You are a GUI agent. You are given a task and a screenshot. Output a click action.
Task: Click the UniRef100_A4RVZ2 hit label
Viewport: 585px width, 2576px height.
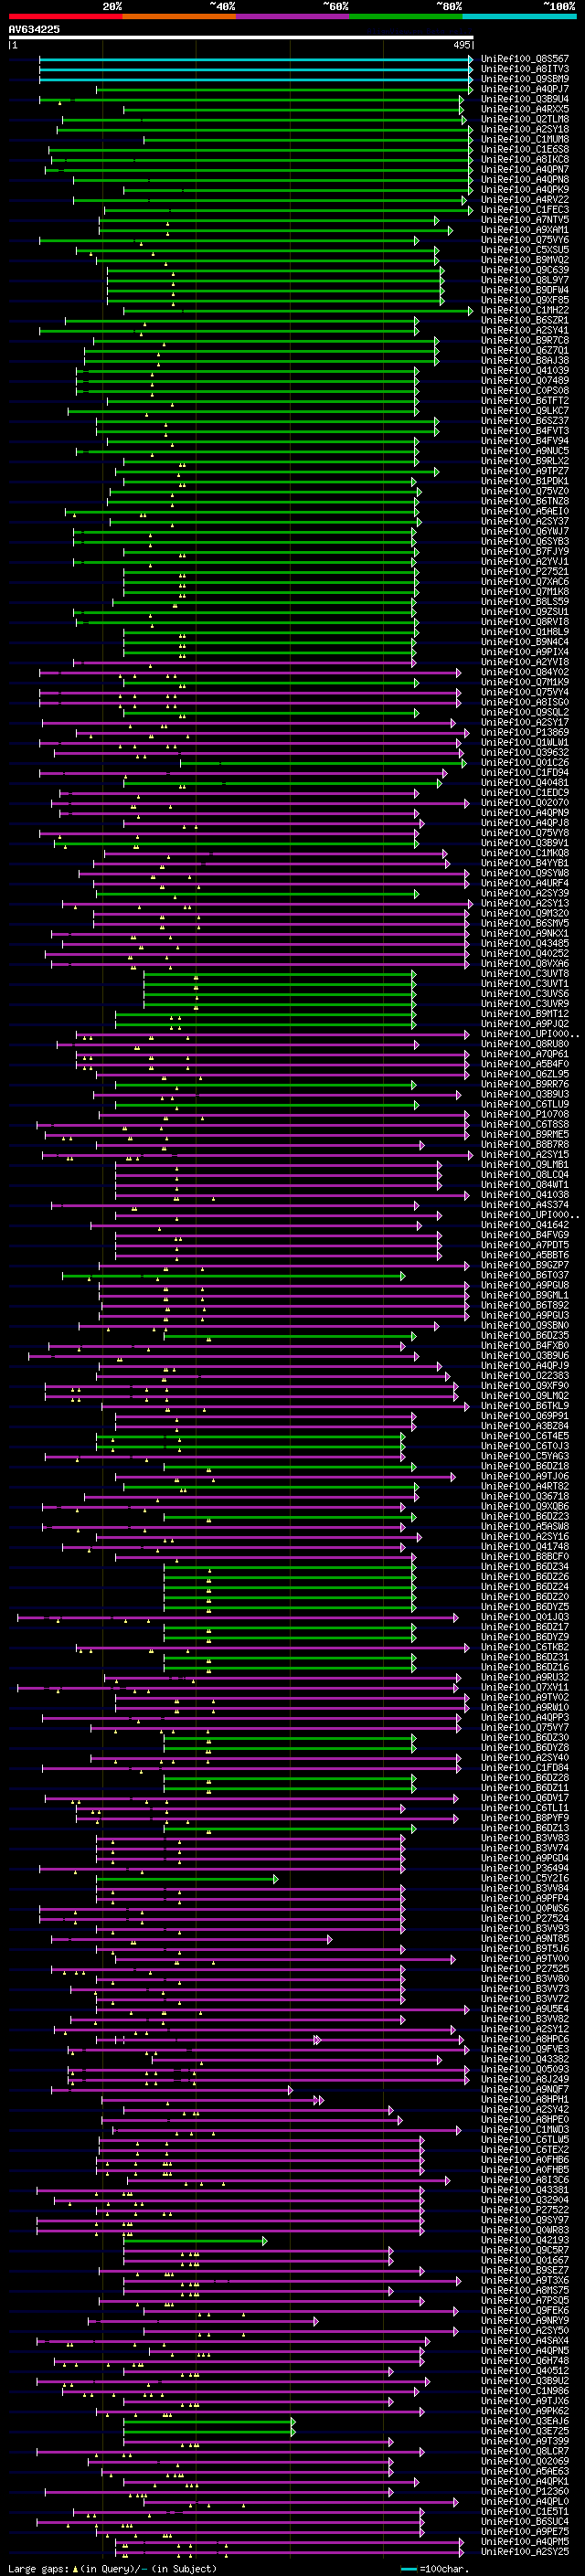pyautogui.click(x=525, y=199)
